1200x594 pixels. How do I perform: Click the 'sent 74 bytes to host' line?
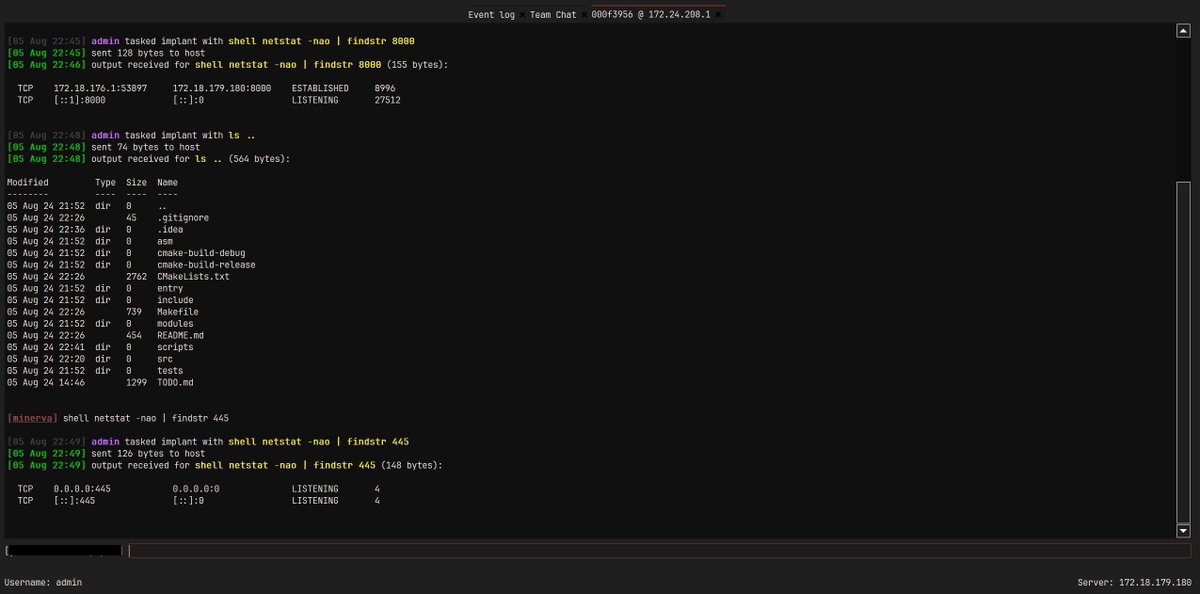coord(146,147)
